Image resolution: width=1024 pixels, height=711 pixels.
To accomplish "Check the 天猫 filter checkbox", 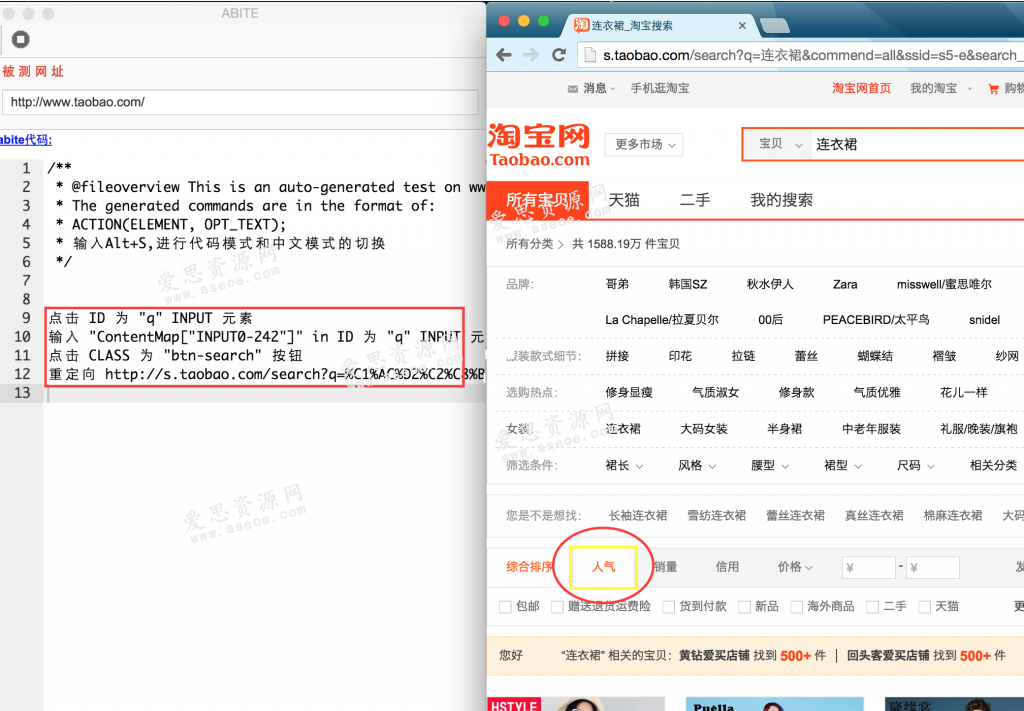I will [x=924, y=606].
